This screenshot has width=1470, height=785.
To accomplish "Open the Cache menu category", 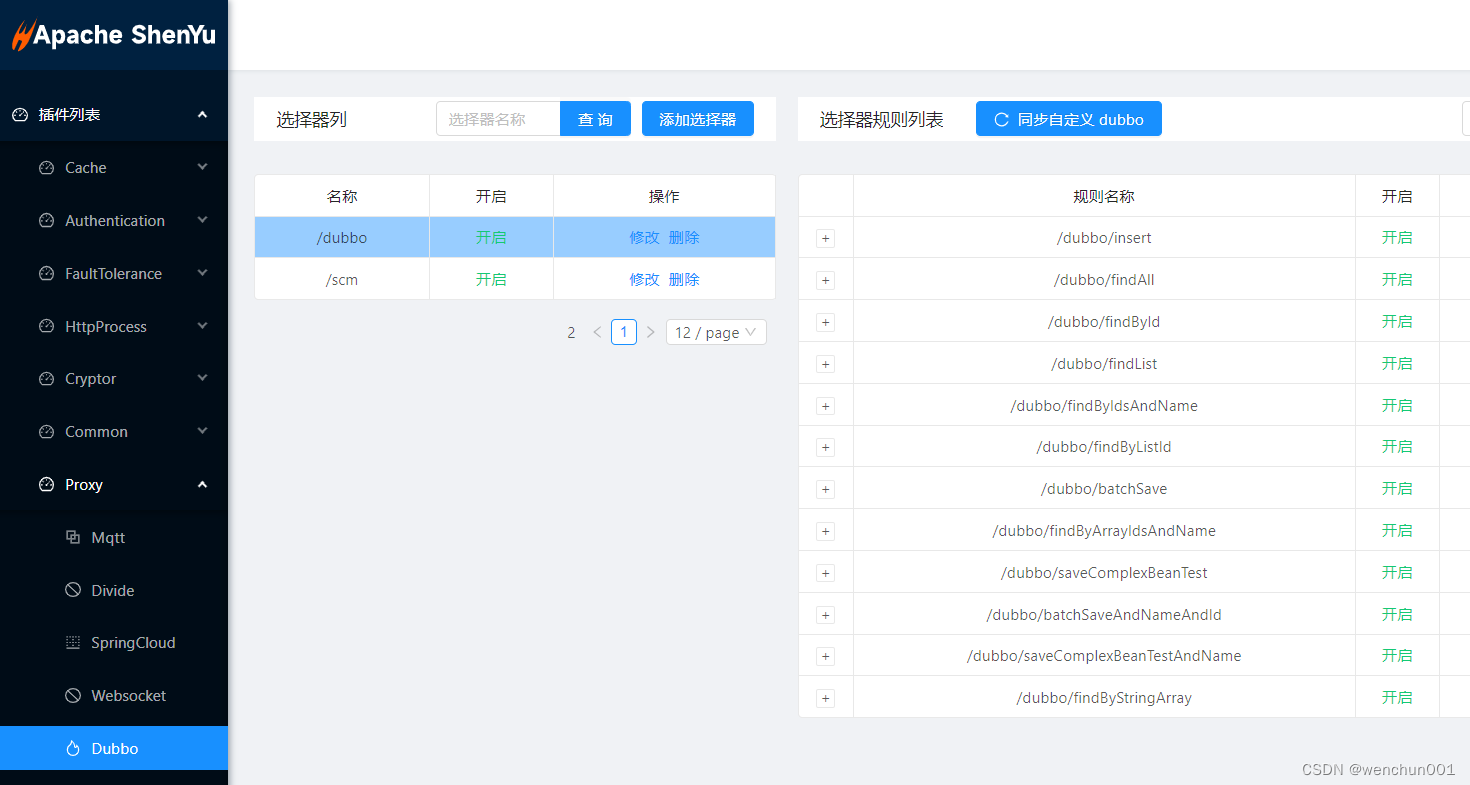I will (114, 168).
